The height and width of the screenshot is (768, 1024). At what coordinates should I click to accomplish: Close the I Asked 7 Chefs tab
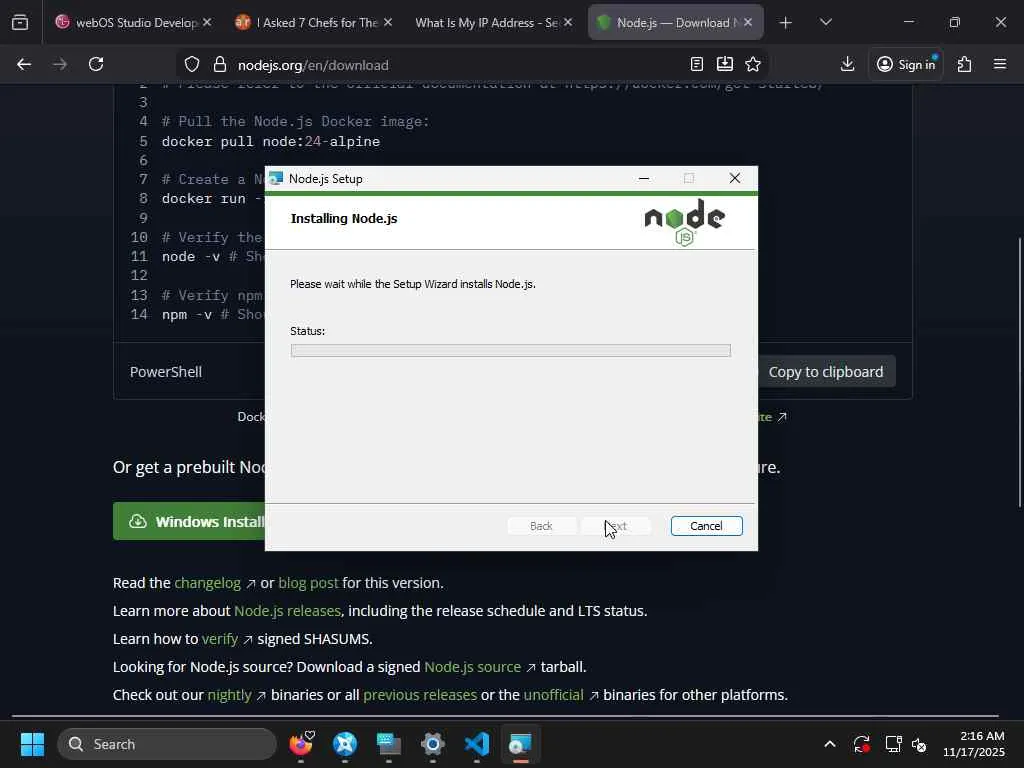click(x=388, y=22)
